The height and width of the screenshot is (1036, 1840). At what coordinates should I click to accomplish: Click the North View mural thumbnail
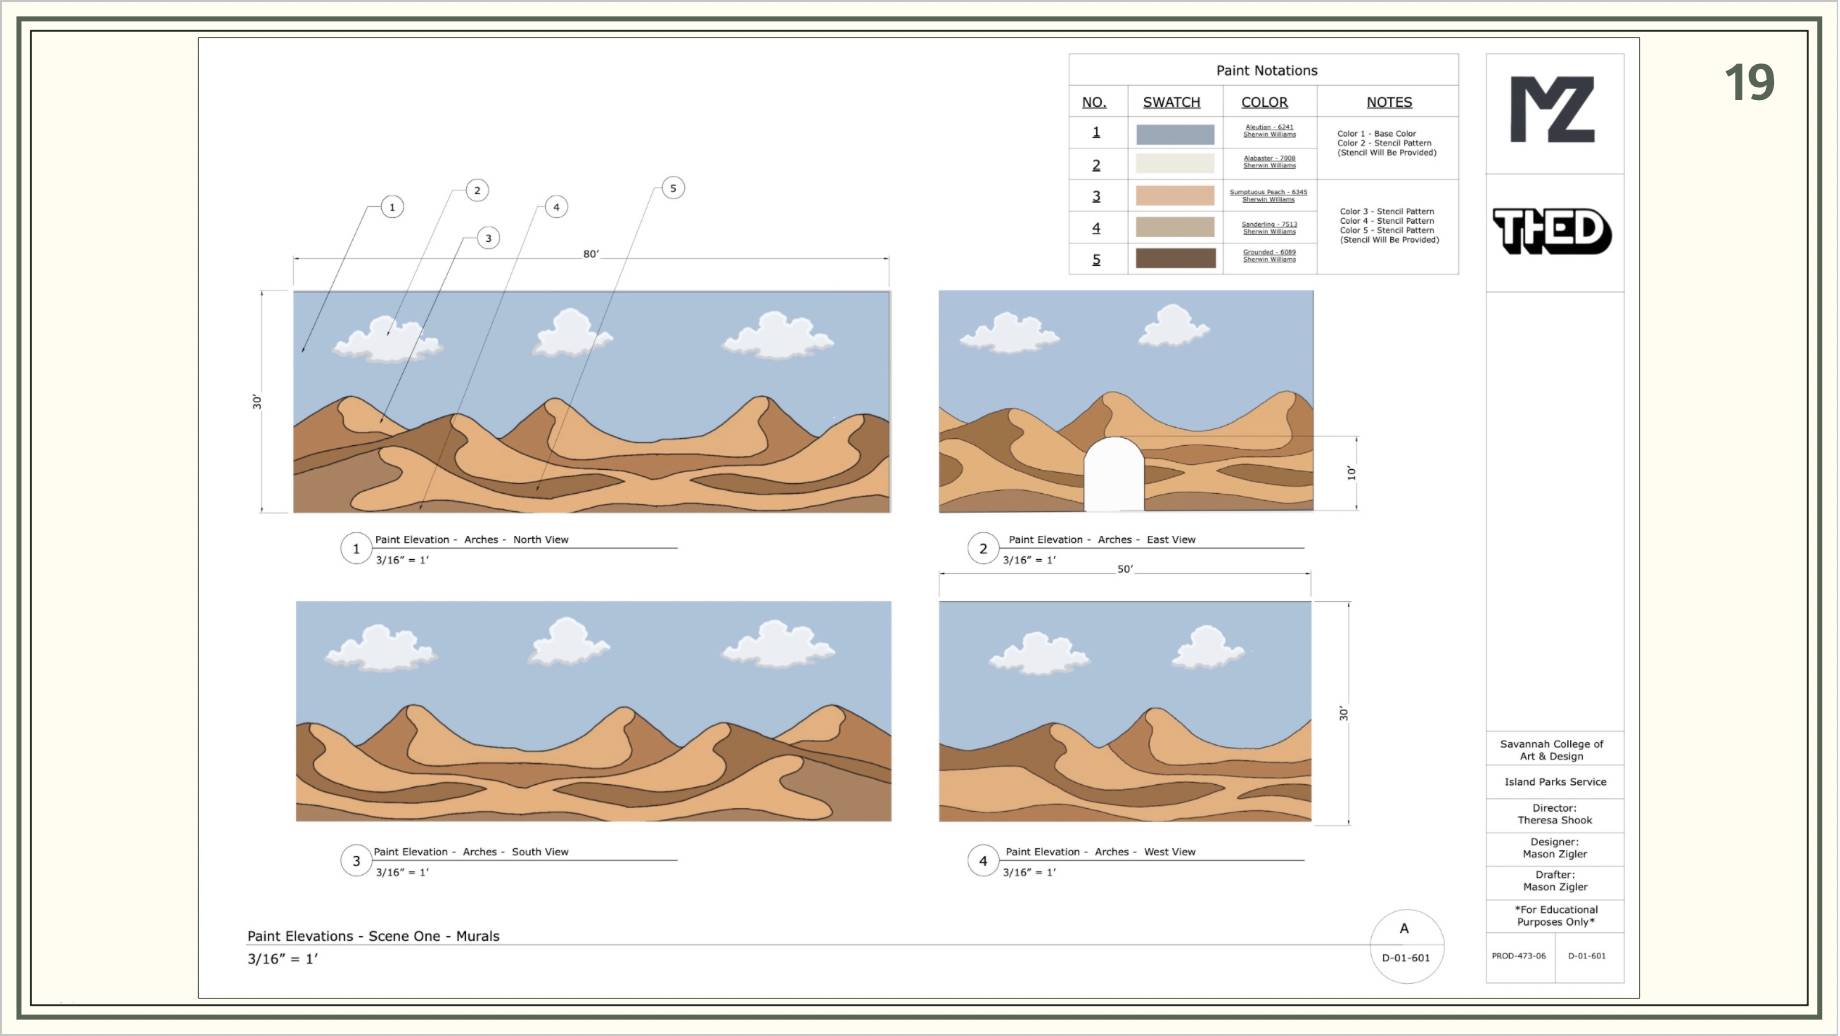(x=591, y=402)
